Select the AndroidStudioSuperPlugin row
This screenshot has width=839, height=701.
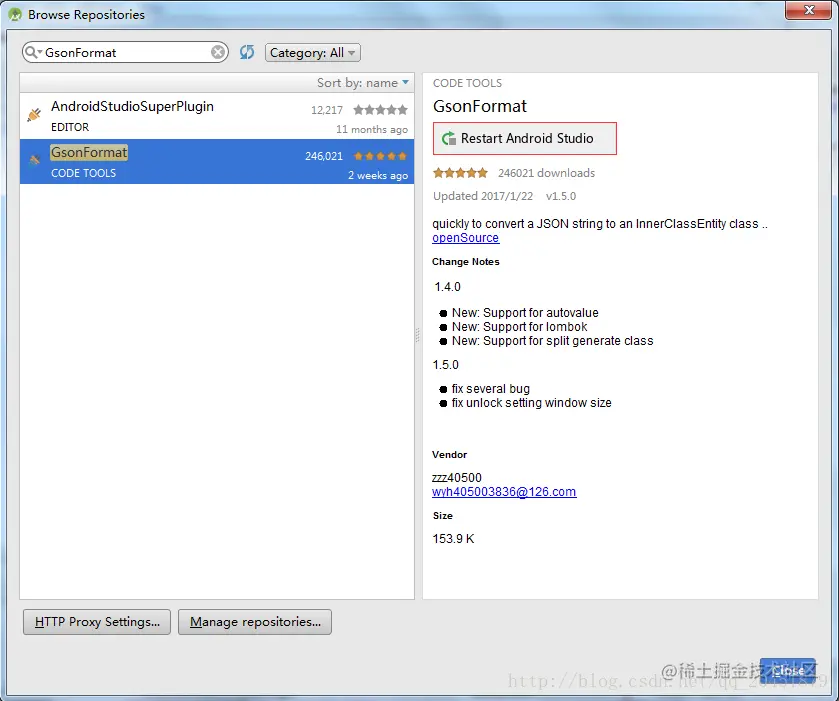217,116
